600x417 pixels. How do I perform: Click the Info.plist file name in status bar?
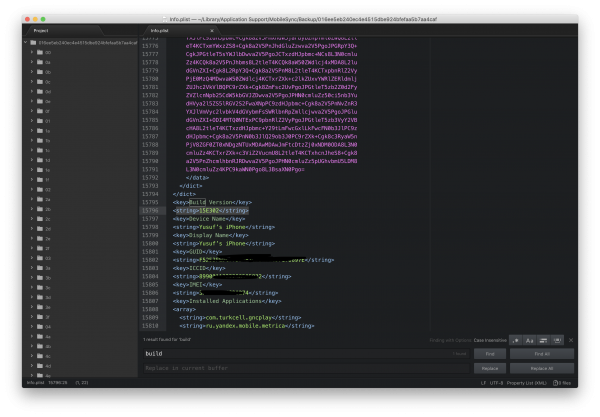pos(35,383)
